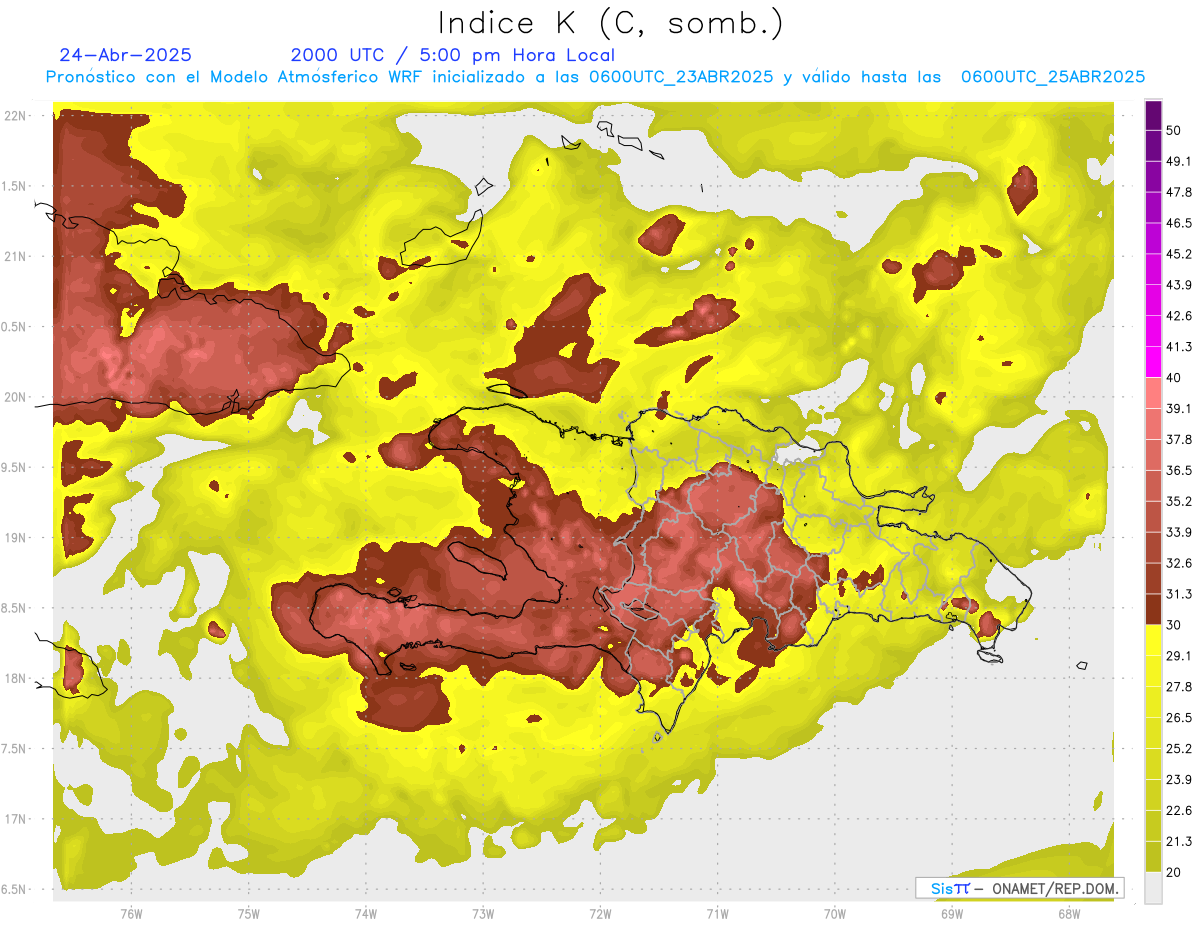Click the "47.8" value on the color scale
Screen dimensions: 1200x927
pyautogui.click(x=1179, y=192)
